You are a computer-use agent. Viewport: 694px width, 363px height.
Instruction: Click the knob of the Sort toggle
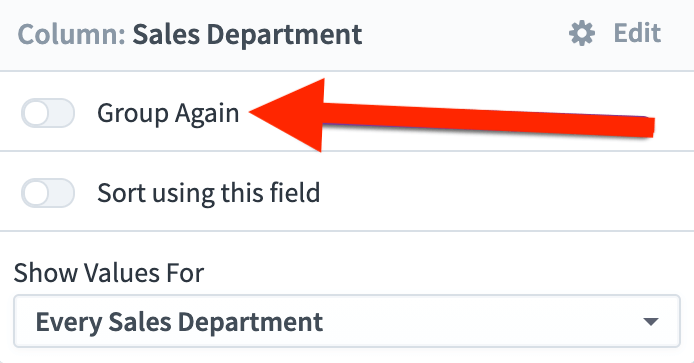(x=36, y=193)
